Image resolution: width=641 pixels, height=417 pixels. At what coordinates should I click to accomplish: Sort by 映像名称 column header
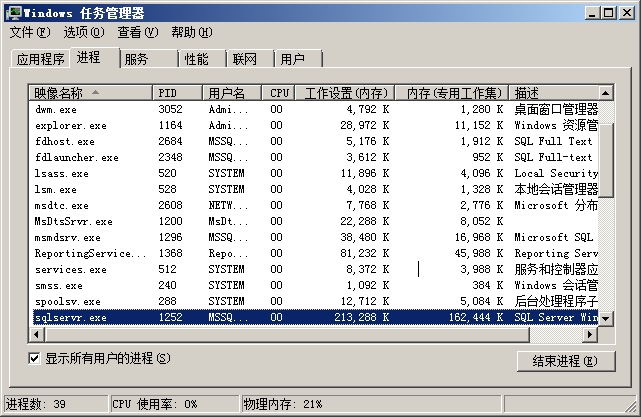[x=91, y=93]
